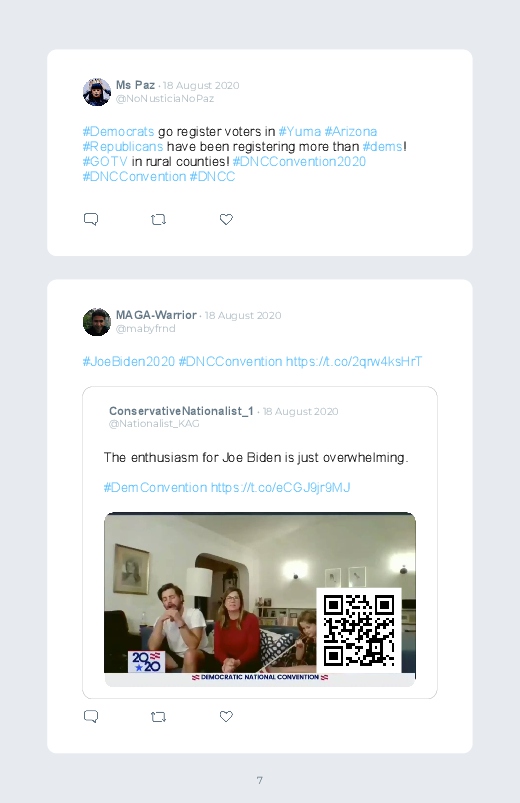Image resolution: width=520 pixels, height=803 pixels.
Task: Open ConservativeNationalist_1 quoted author name
Action: pos(181,411)
